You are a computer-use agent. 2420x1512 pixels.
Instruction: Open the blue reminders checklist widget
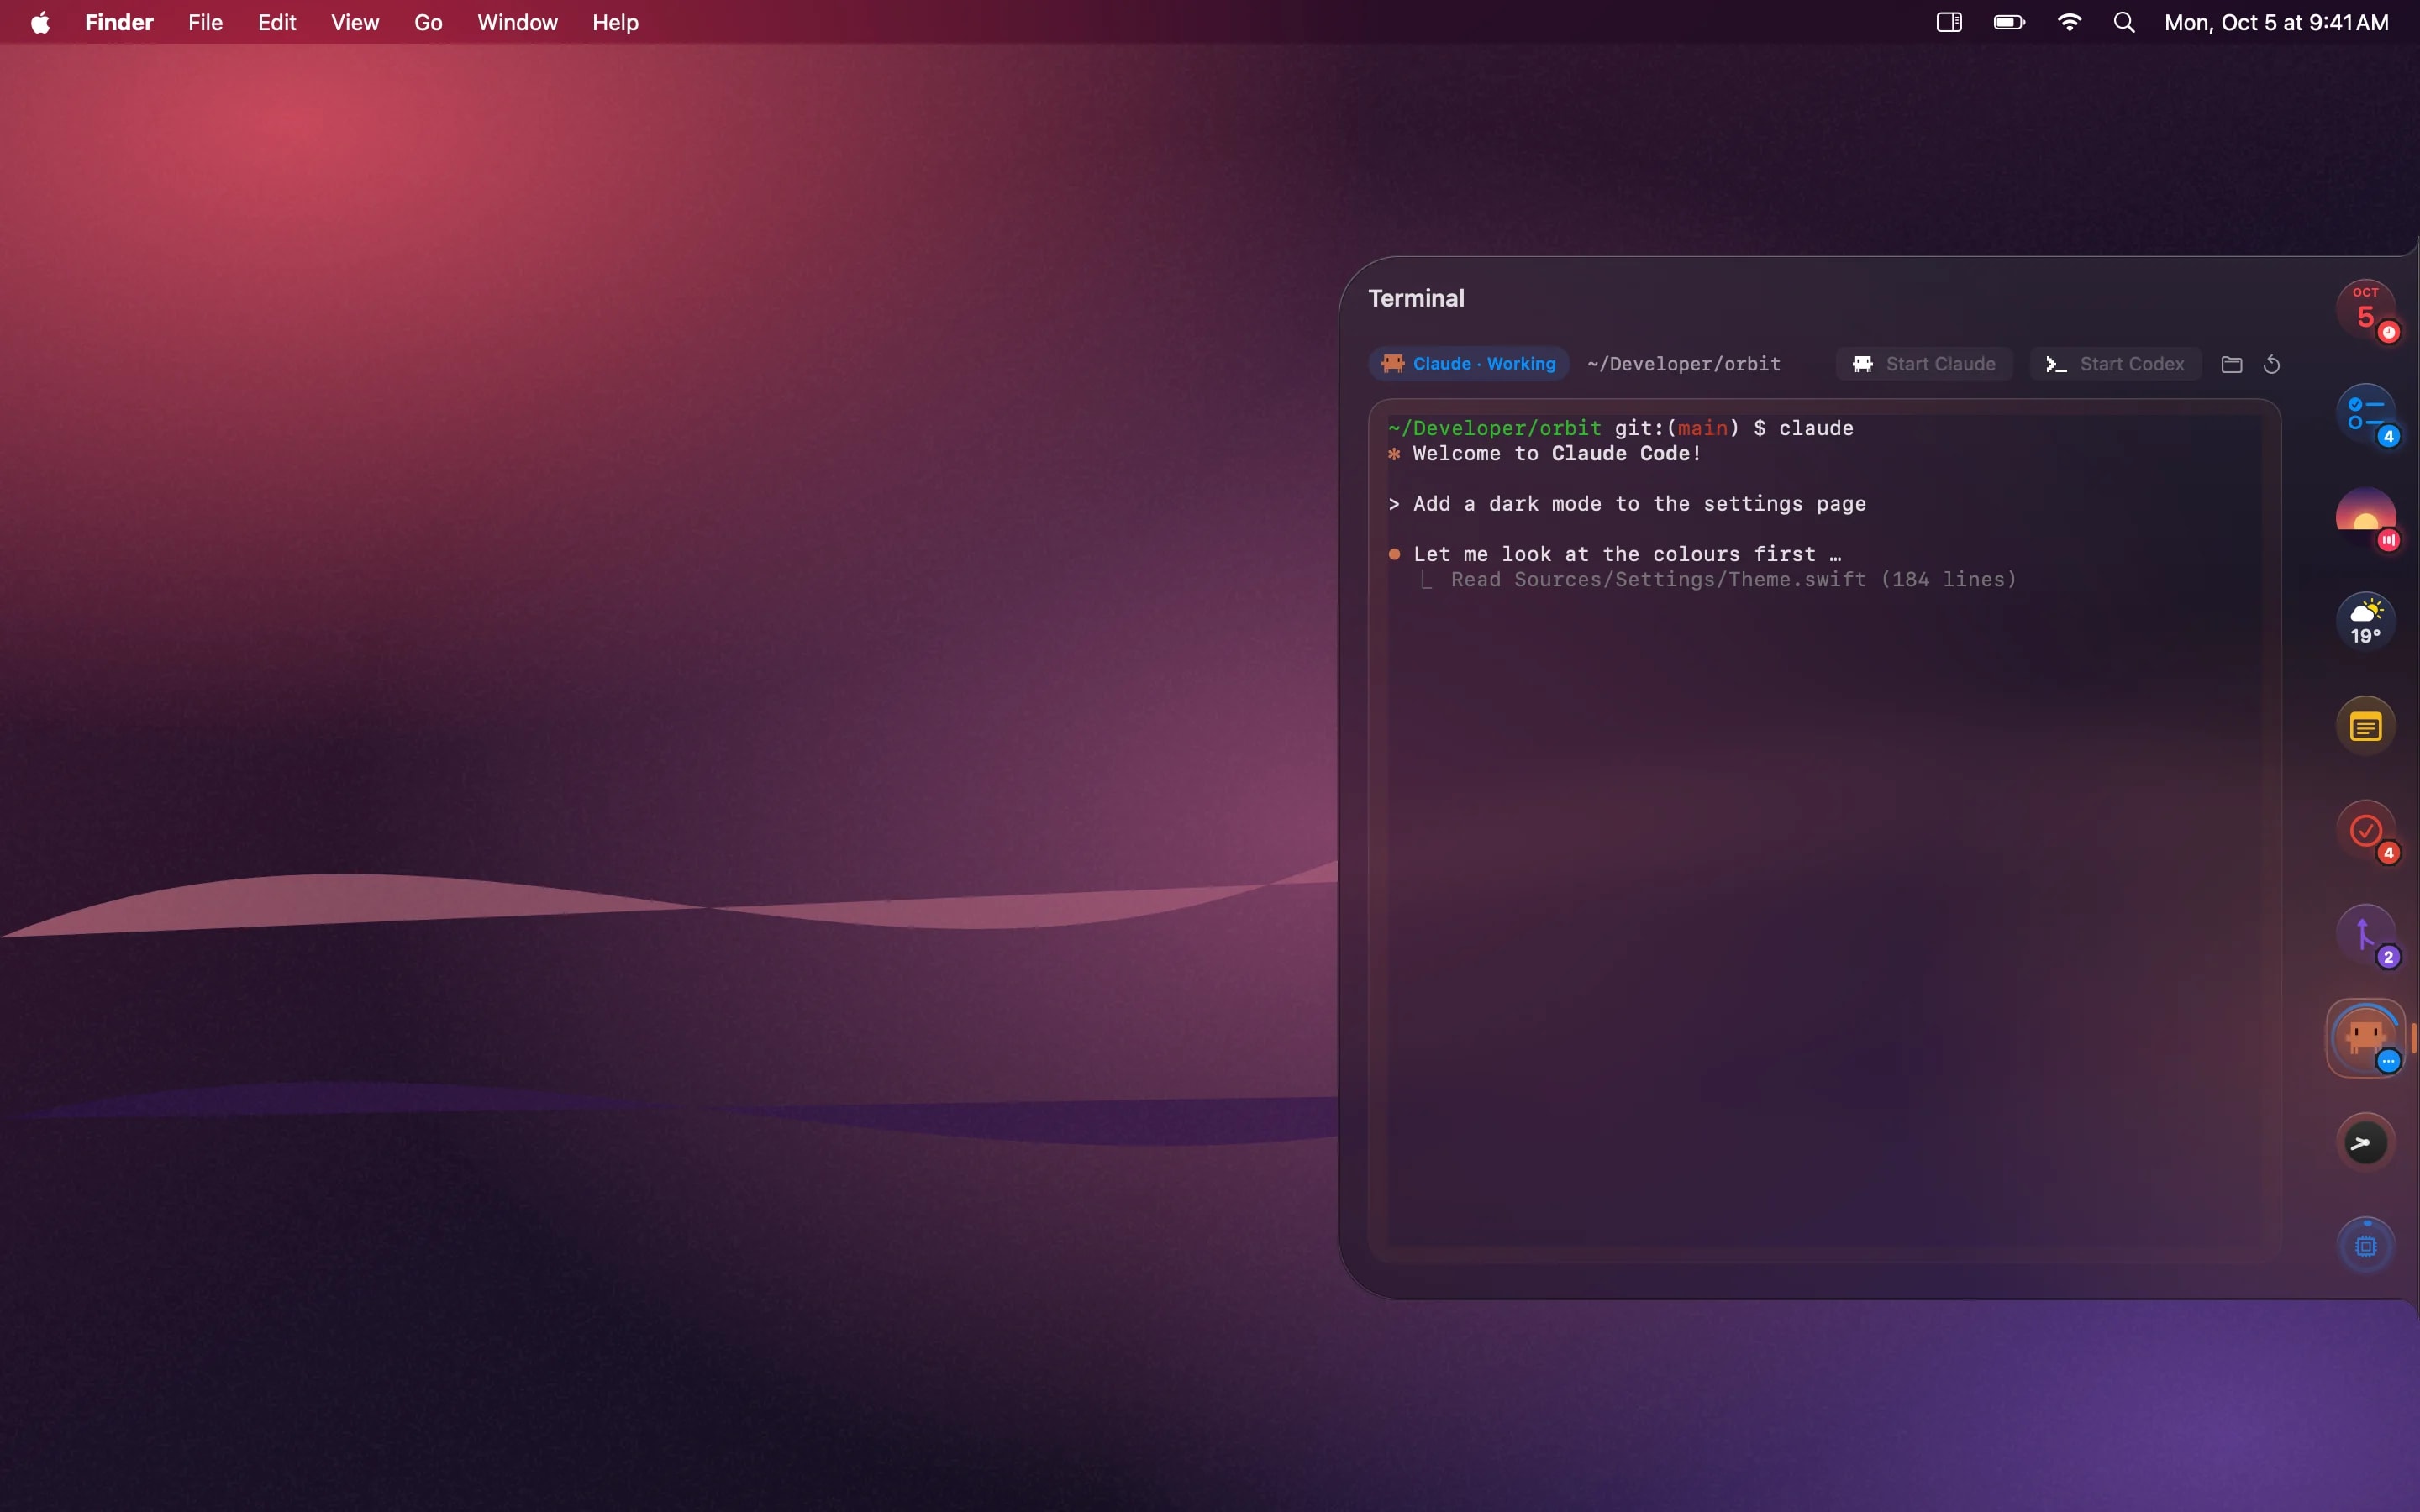[x=2365, y=413]
